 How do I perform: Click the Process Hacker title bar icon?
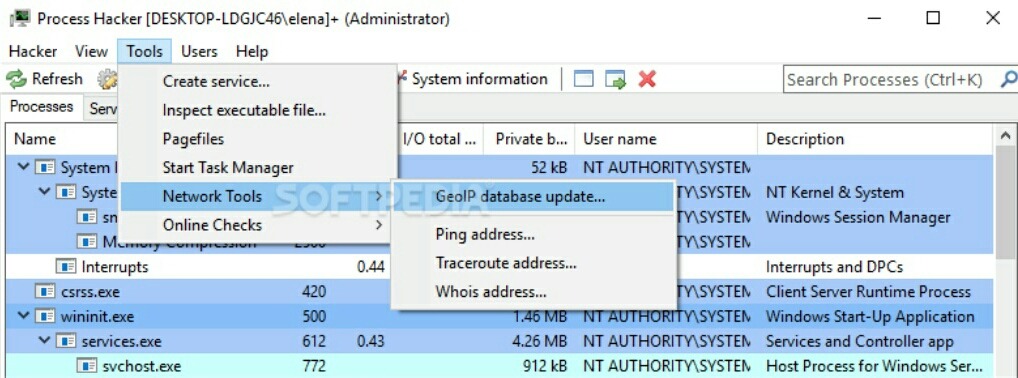pos(19,18)
